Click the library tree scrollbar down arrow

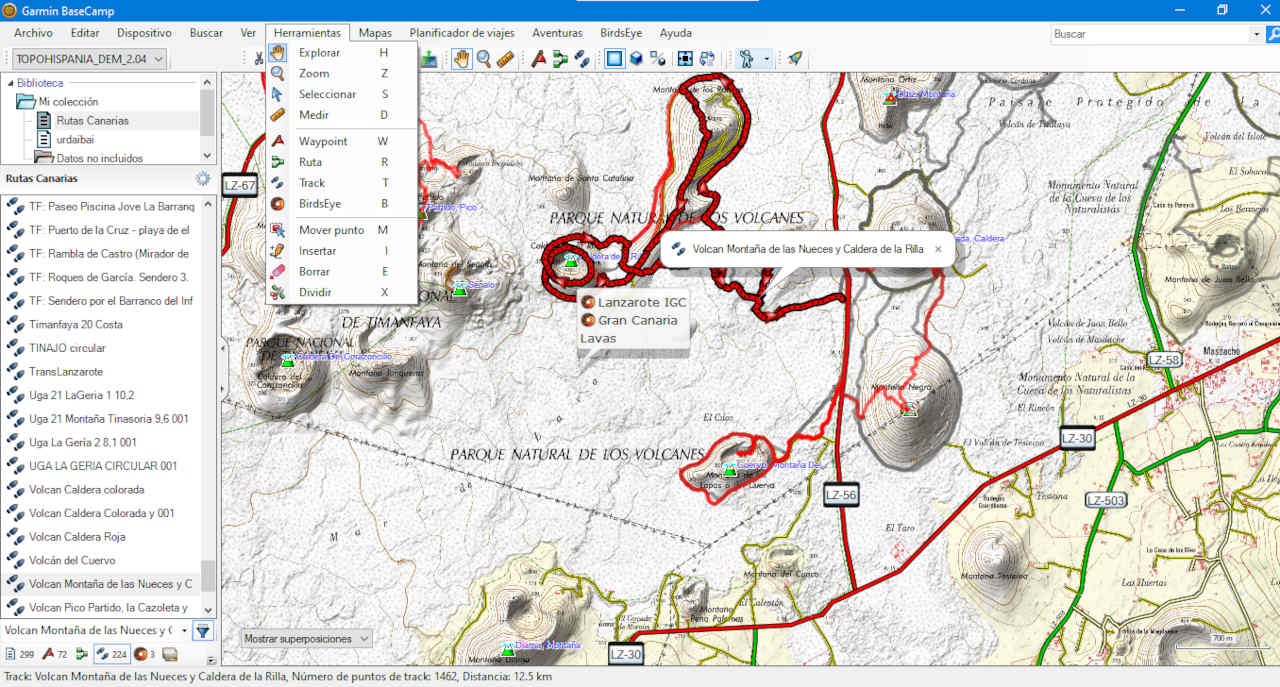point(208,156)
